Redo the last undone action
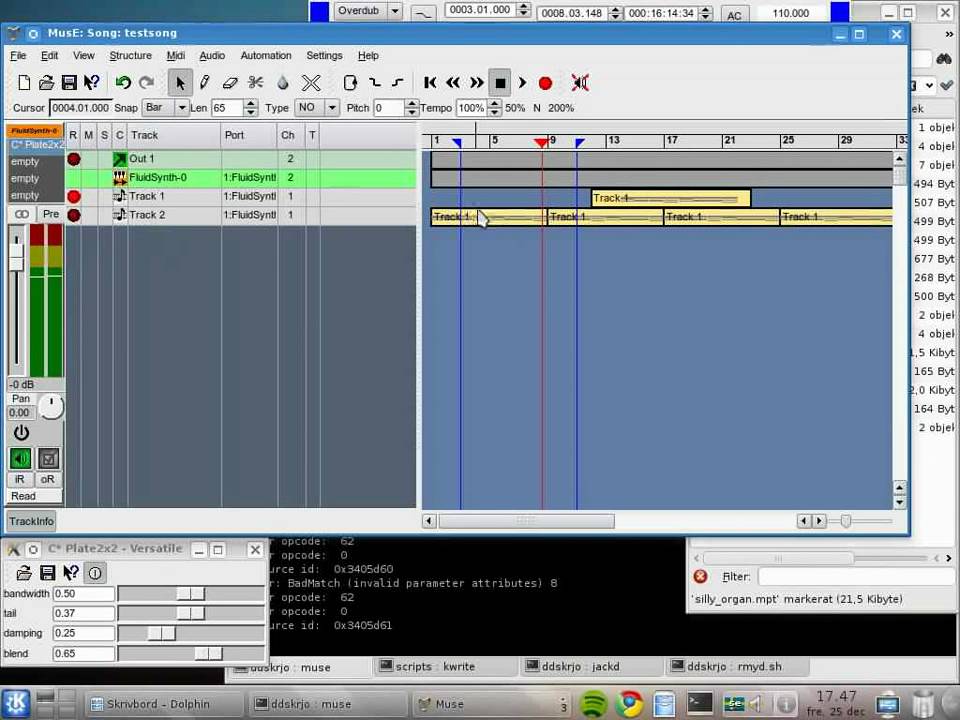The image size is (960, 720). point(146,83)
